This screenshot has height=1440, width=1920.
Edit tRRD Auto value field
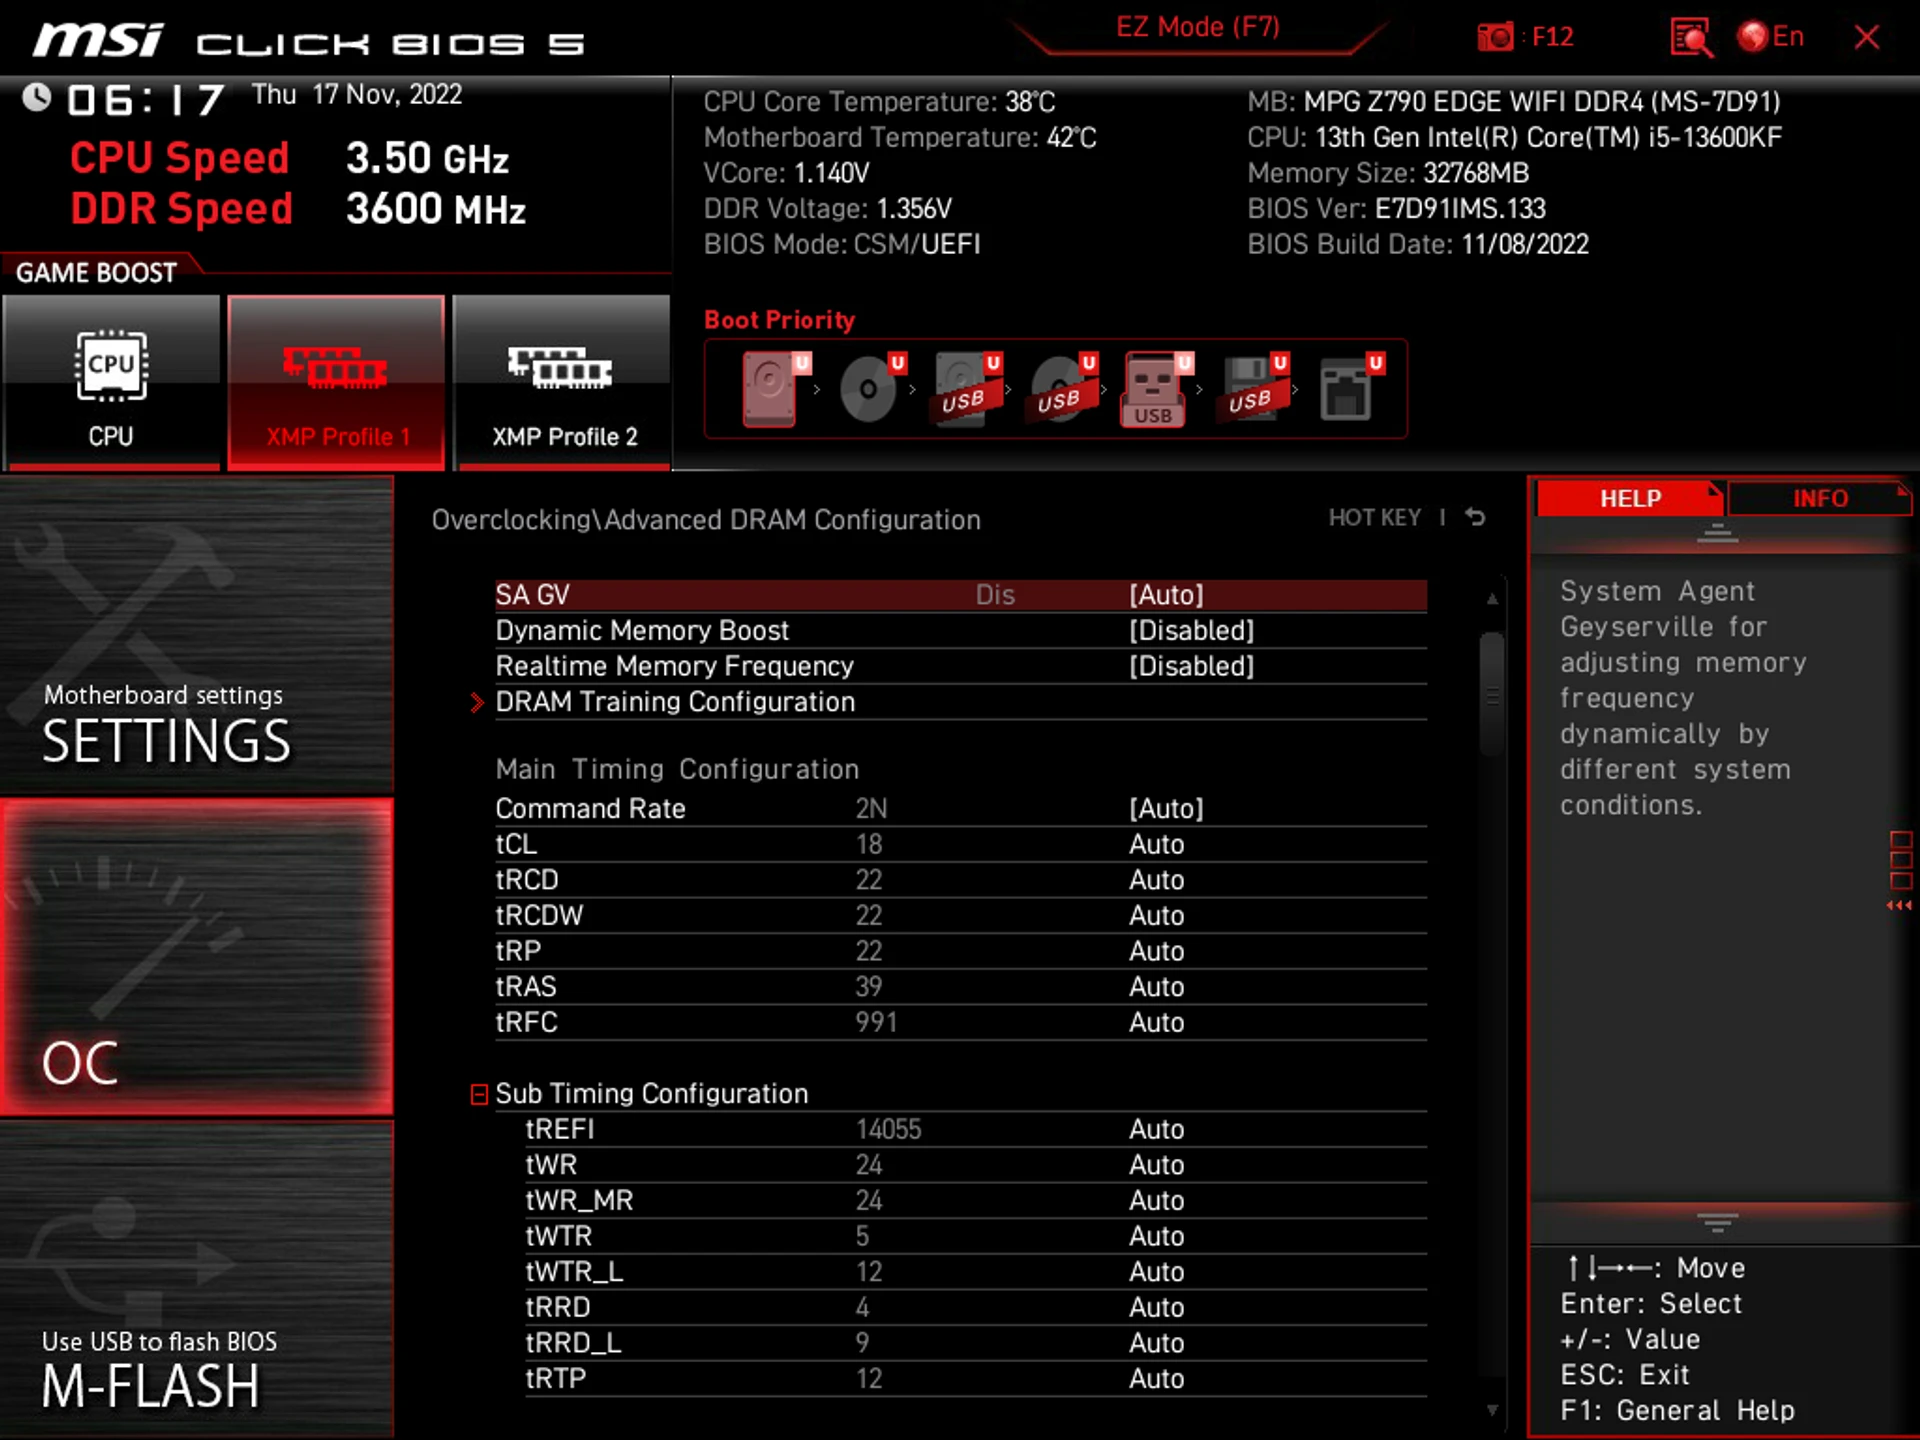pos(1156,1308)
